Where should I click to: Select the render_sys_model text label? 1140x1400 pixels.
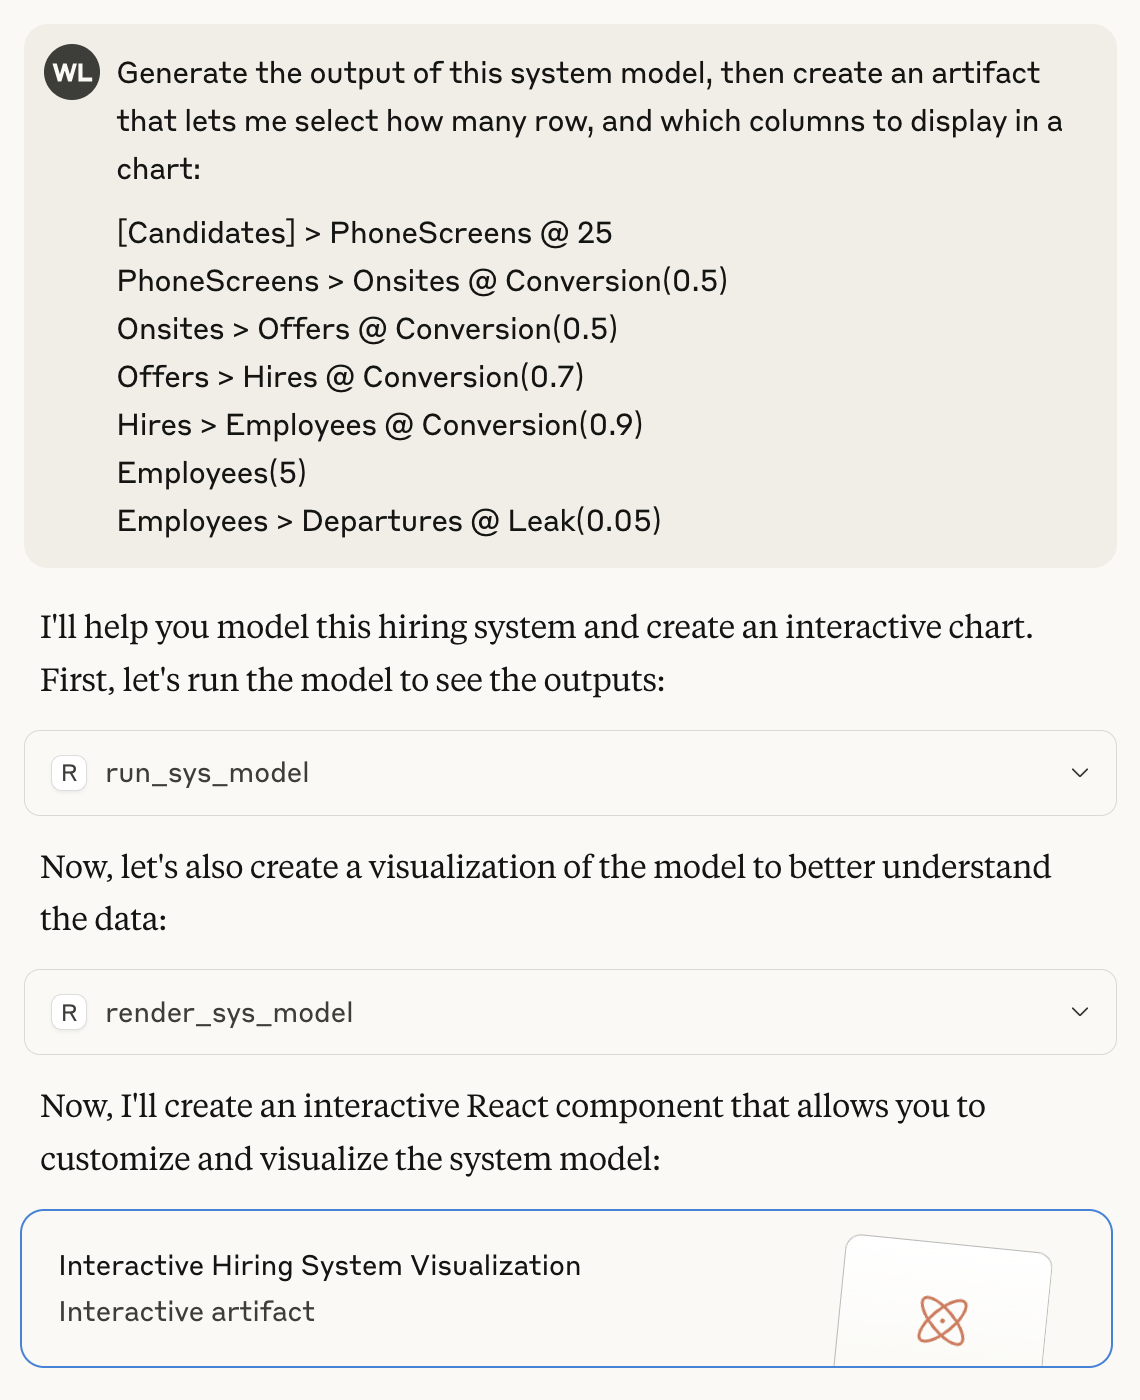[229, 1013]
